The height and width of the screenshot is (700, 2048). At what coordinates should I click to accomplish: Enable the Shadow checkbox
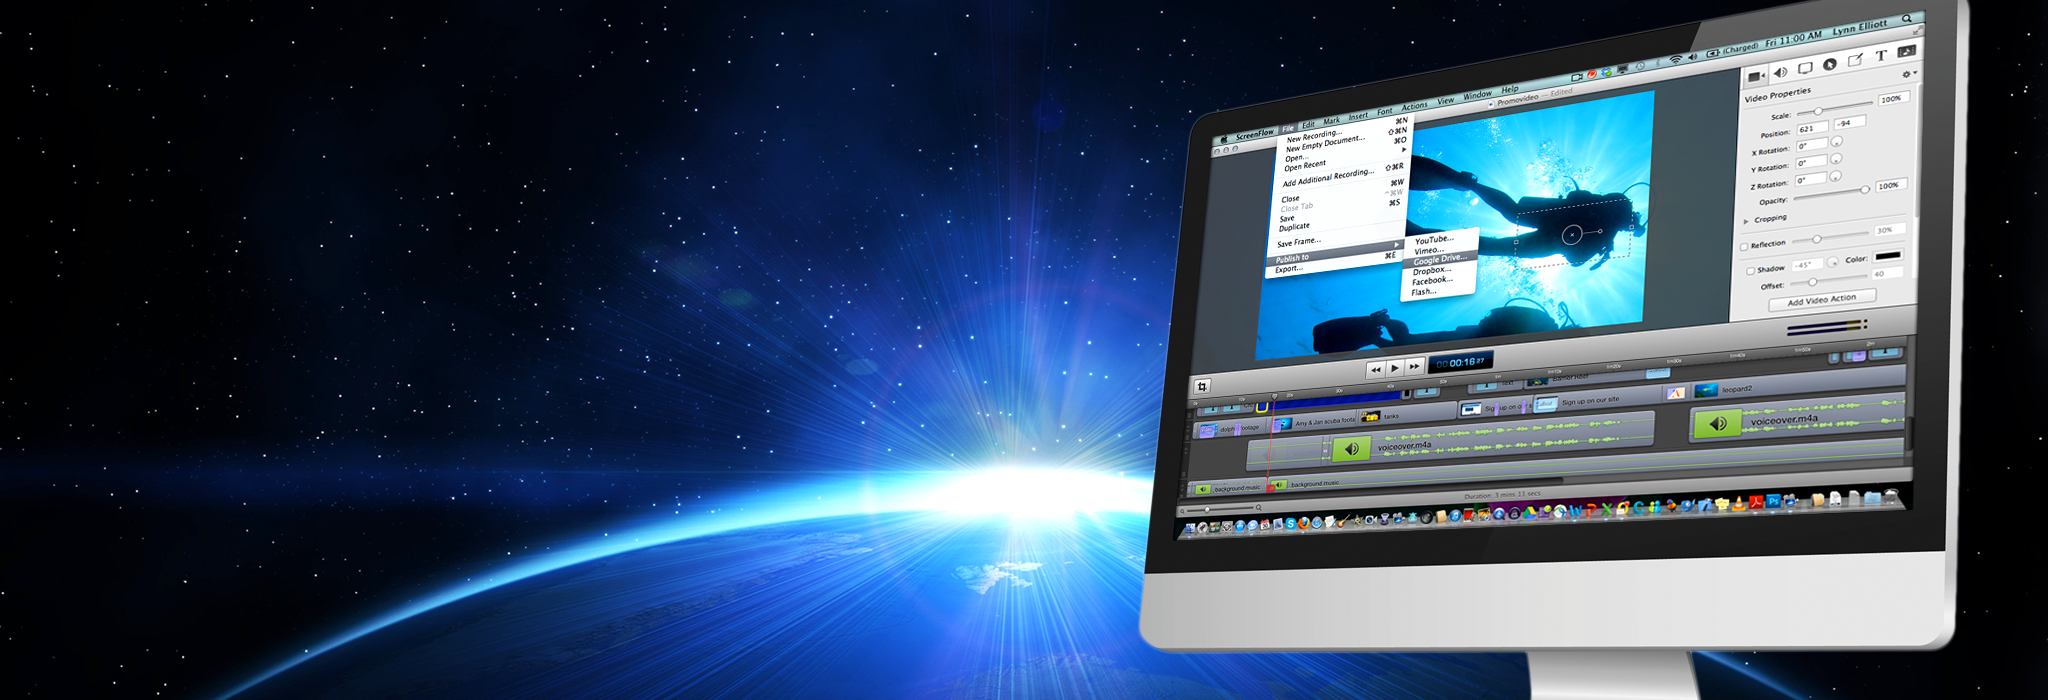coord(1750,271)
